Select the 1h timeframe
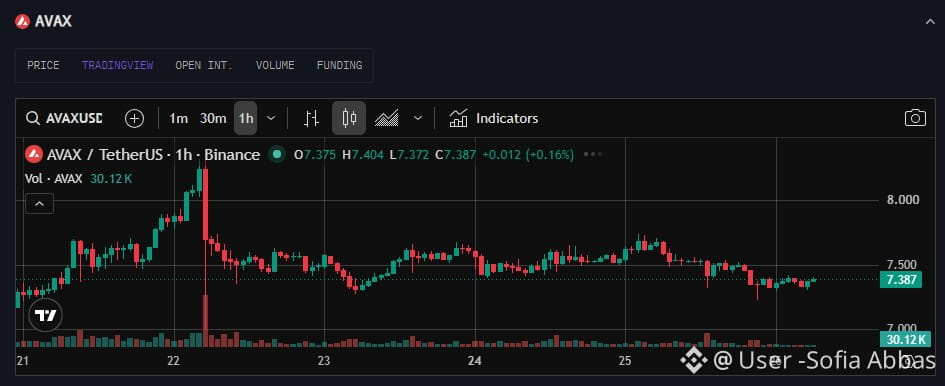The image size is (945, 386). coord(246,118)
